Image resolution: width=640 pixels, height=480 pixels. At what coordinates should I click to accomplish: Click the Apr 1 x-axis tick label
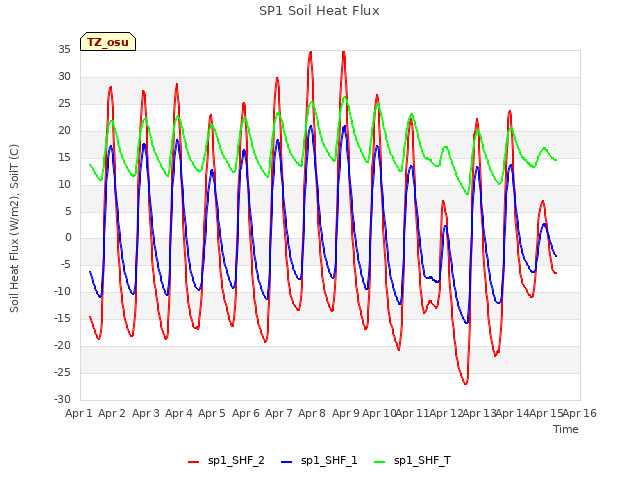79,413
